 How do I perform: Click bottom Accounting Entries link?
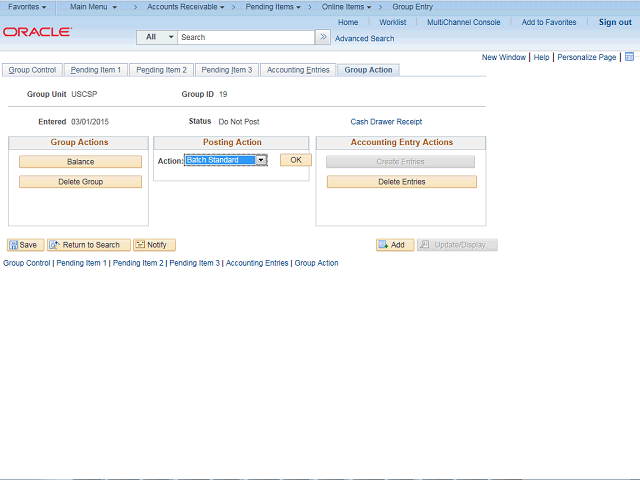[x=257, y=263]
